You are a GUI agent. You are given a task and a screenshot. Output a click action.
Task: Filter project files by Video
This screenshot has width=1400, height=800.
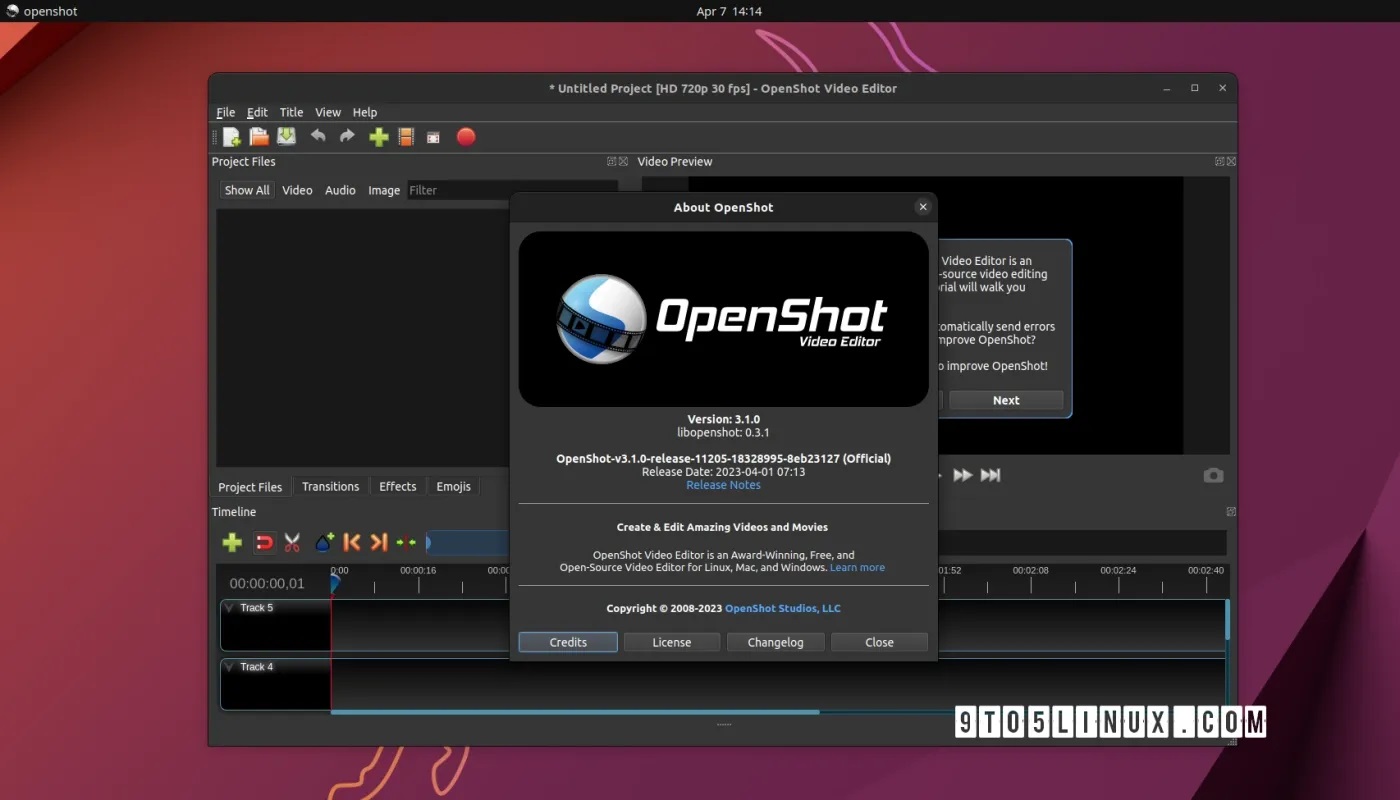coord(297,190)
